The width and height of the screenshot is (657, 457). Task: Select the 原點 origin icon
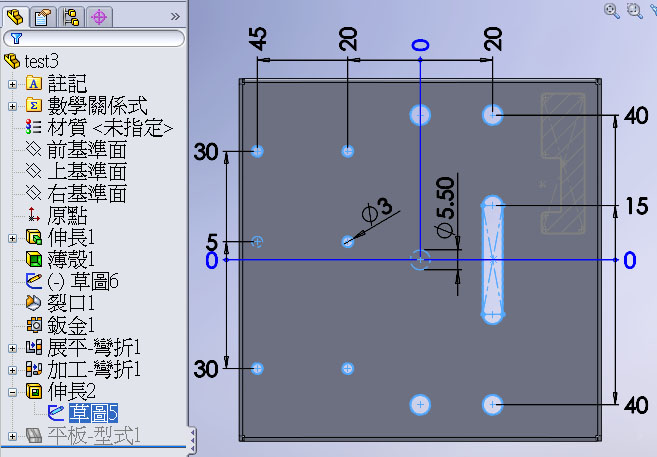click(x=34, y=215)
